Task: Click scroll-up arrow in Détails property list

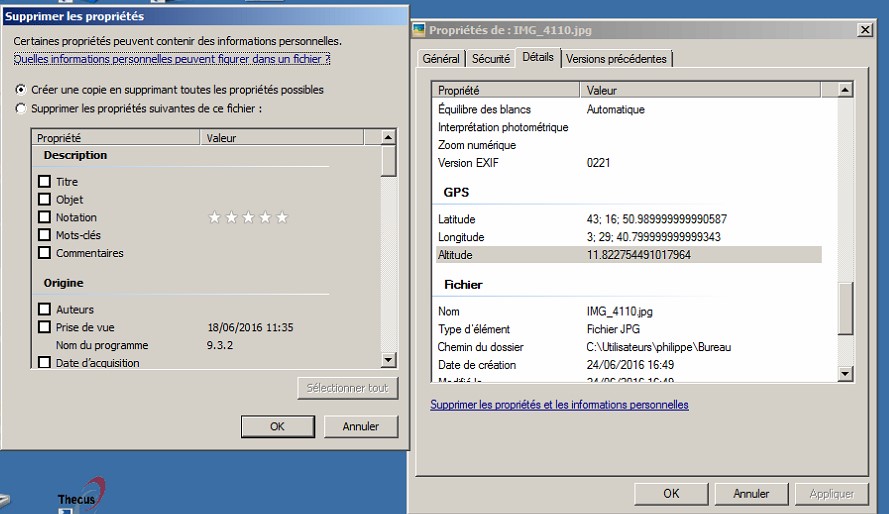Action: click(x=845, y=90)
